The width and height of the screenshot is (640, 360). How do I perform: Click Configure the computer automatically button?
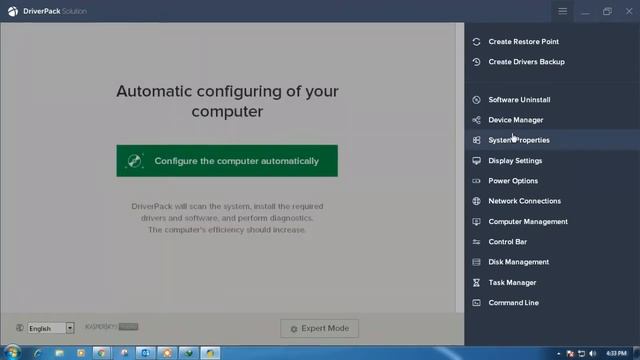[x=227, y=161]
